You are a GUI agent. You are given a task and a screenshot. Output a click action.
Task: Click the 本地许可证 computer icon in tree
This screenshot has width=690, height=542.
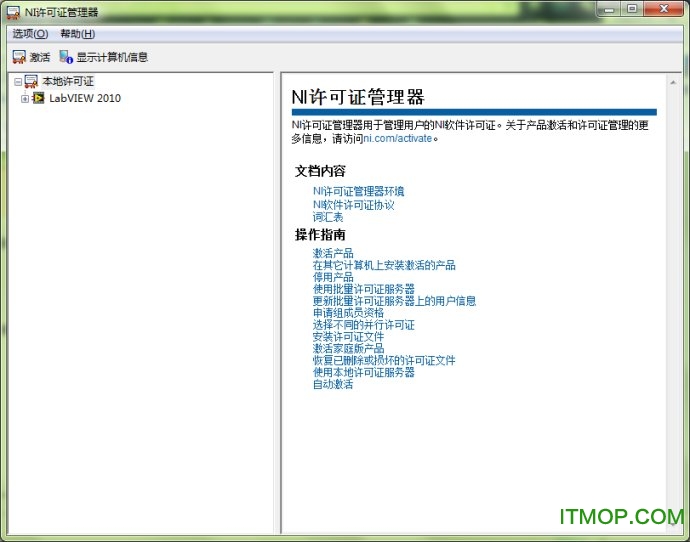click(x=31, y=81)
